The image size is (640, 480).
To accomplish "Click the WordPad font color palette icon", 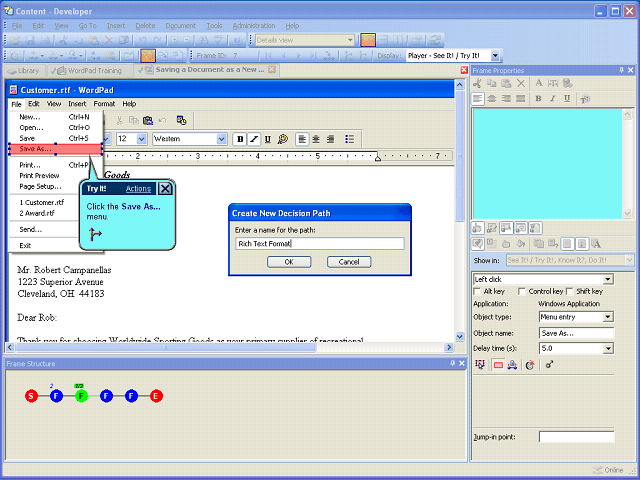I will tap(282, 139).
